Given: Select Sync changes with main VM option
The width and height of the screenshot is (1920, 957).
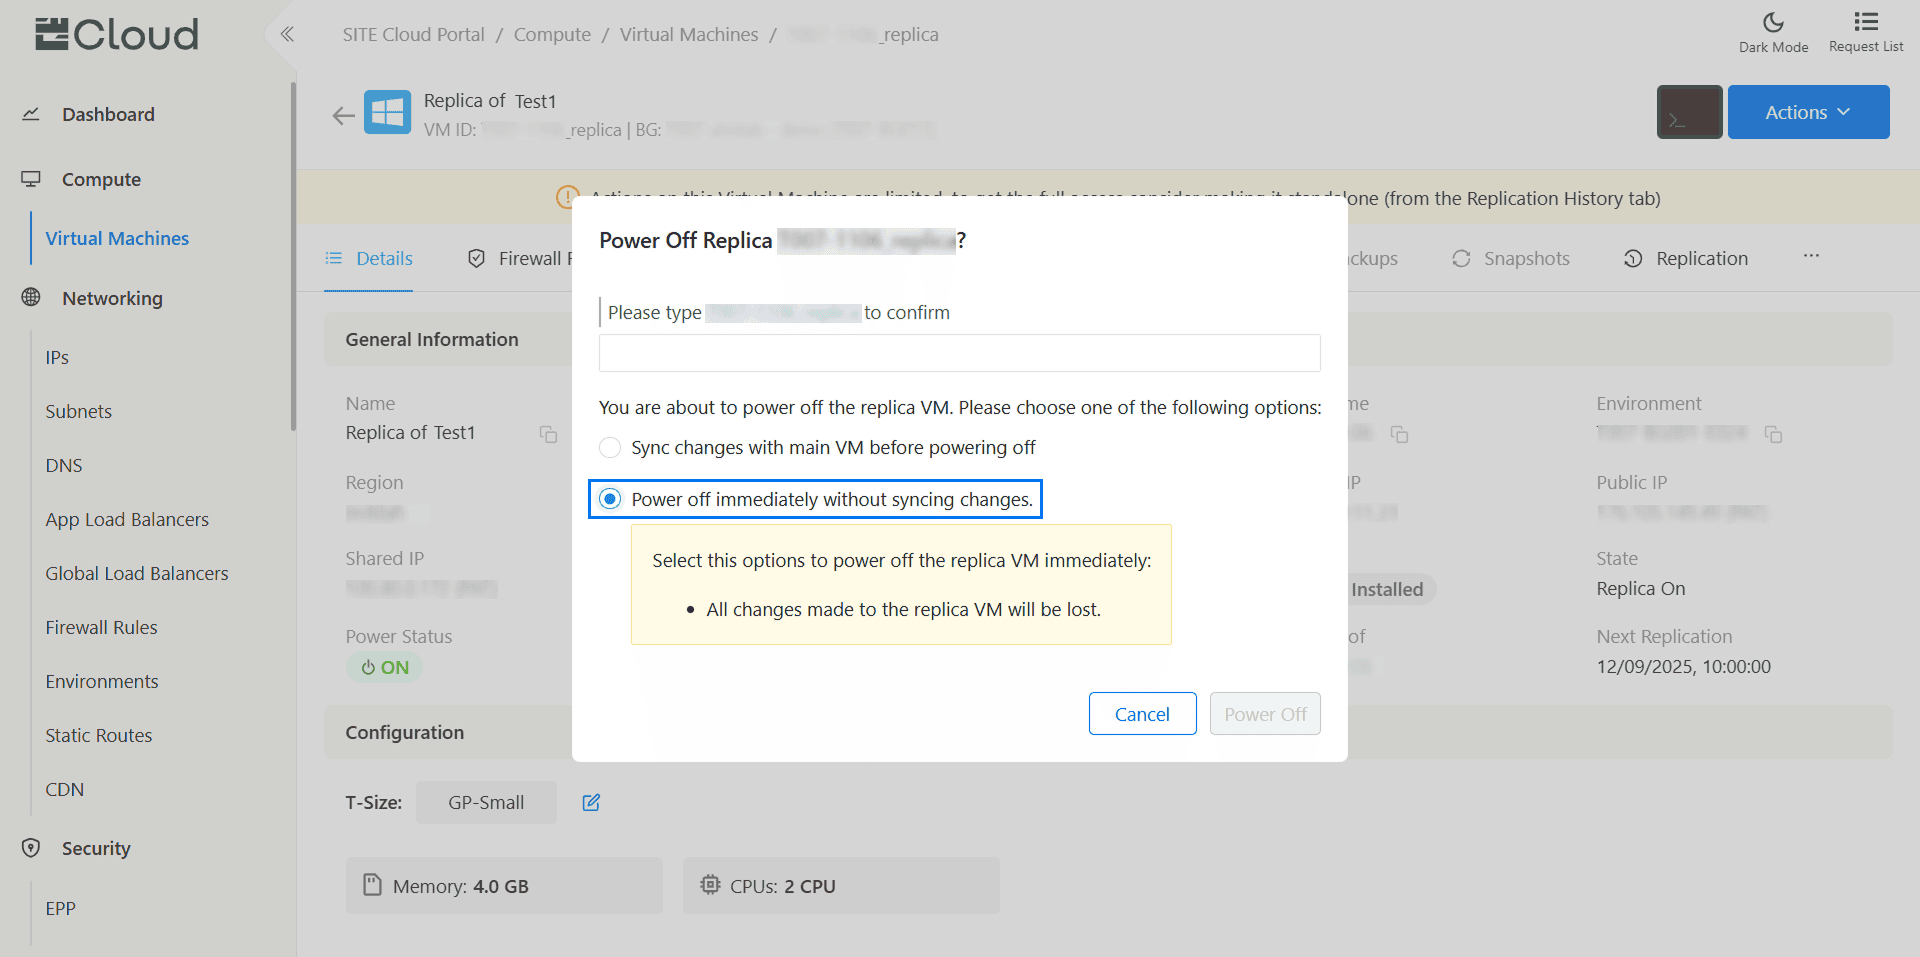Looking at the screenshot, I should [610, 448].
